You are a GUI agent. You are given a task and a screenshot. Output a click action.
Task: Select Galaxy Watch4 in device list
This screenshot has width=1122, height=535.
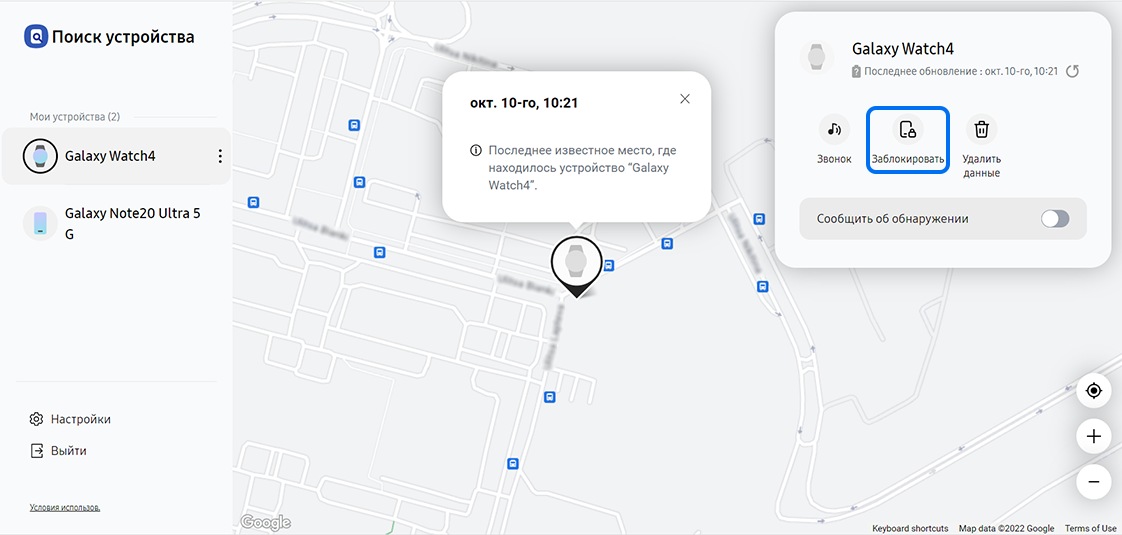[x=116, y=156]
